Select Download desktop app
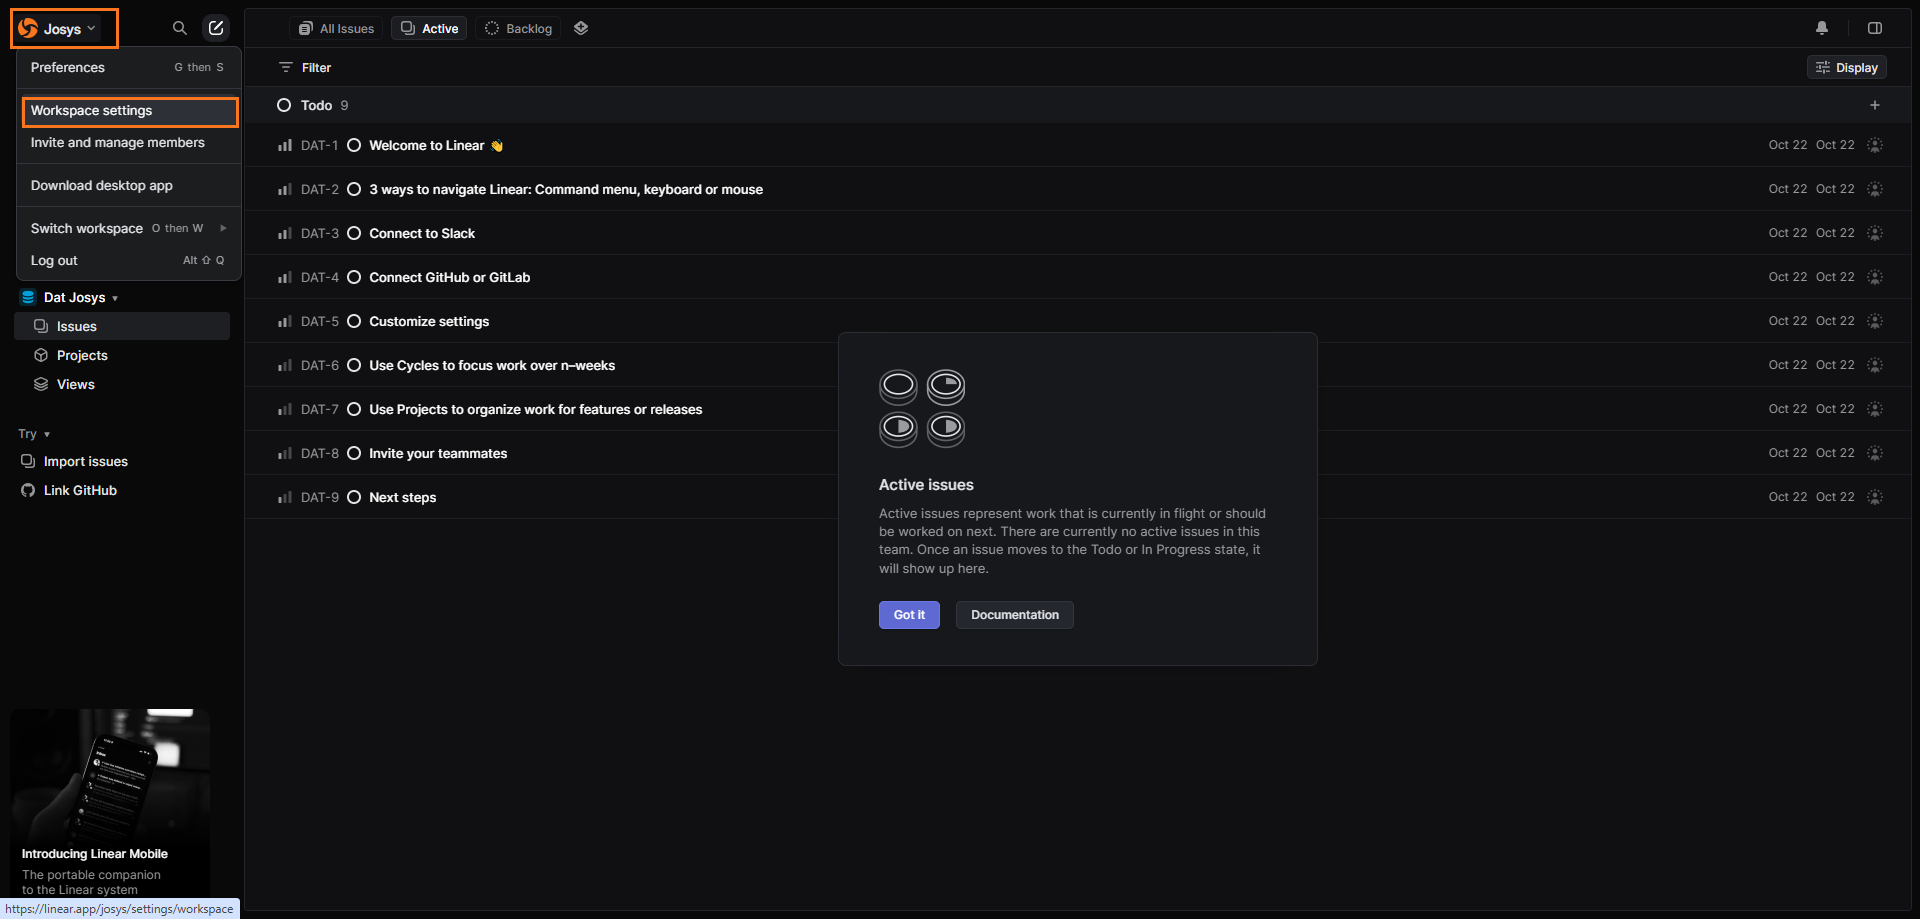This screenshot has width=1920, height=919. [x=129, y=186]
